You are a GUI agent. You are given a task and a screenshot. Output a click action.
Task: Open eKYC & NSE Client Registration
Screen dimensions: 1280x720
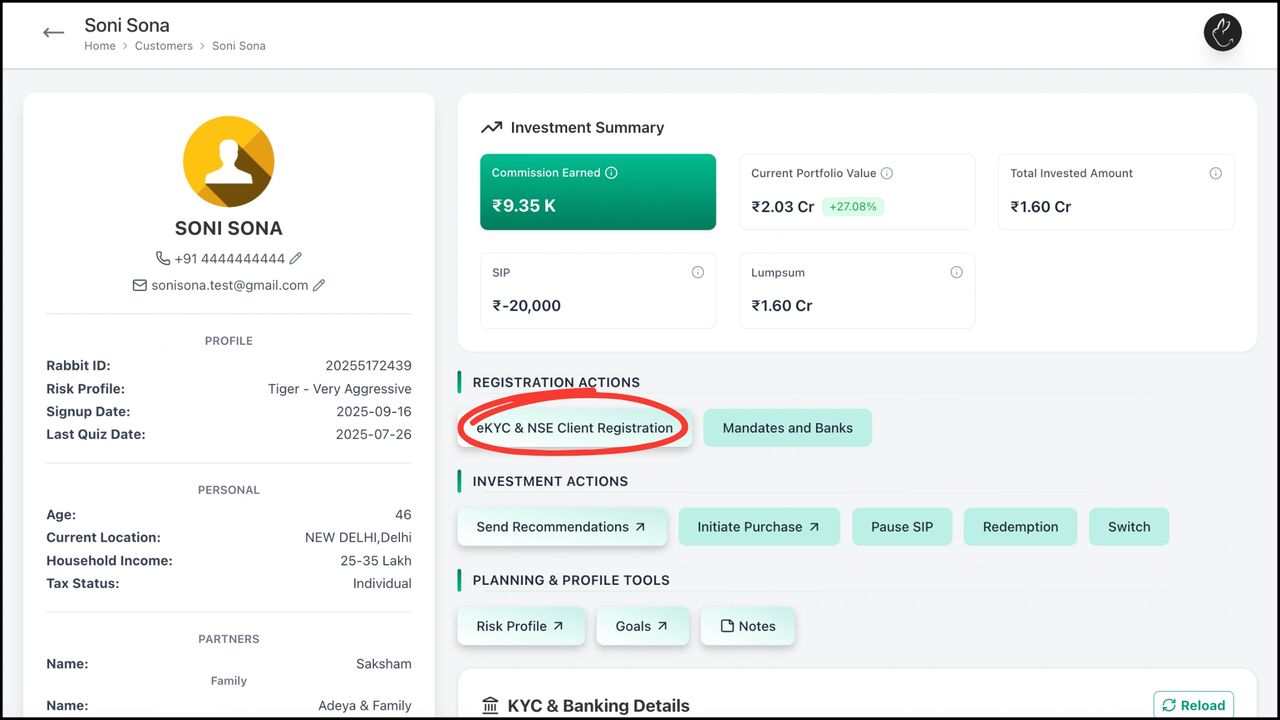[574, 428]
